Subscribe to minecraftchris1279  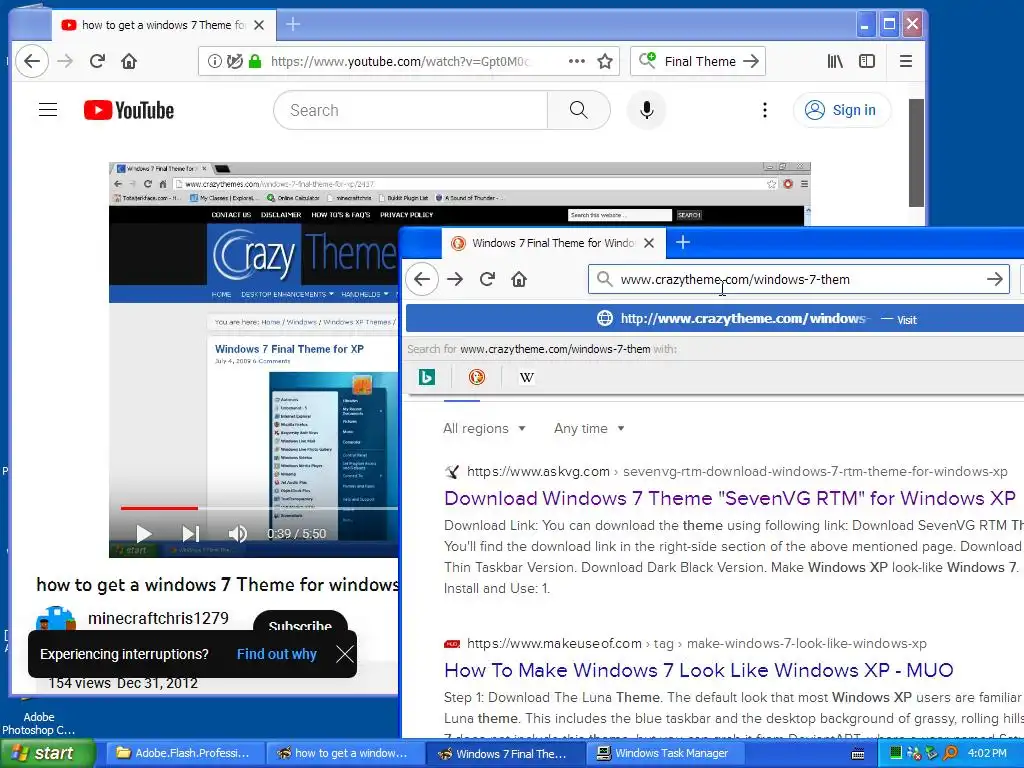(300, 623)
